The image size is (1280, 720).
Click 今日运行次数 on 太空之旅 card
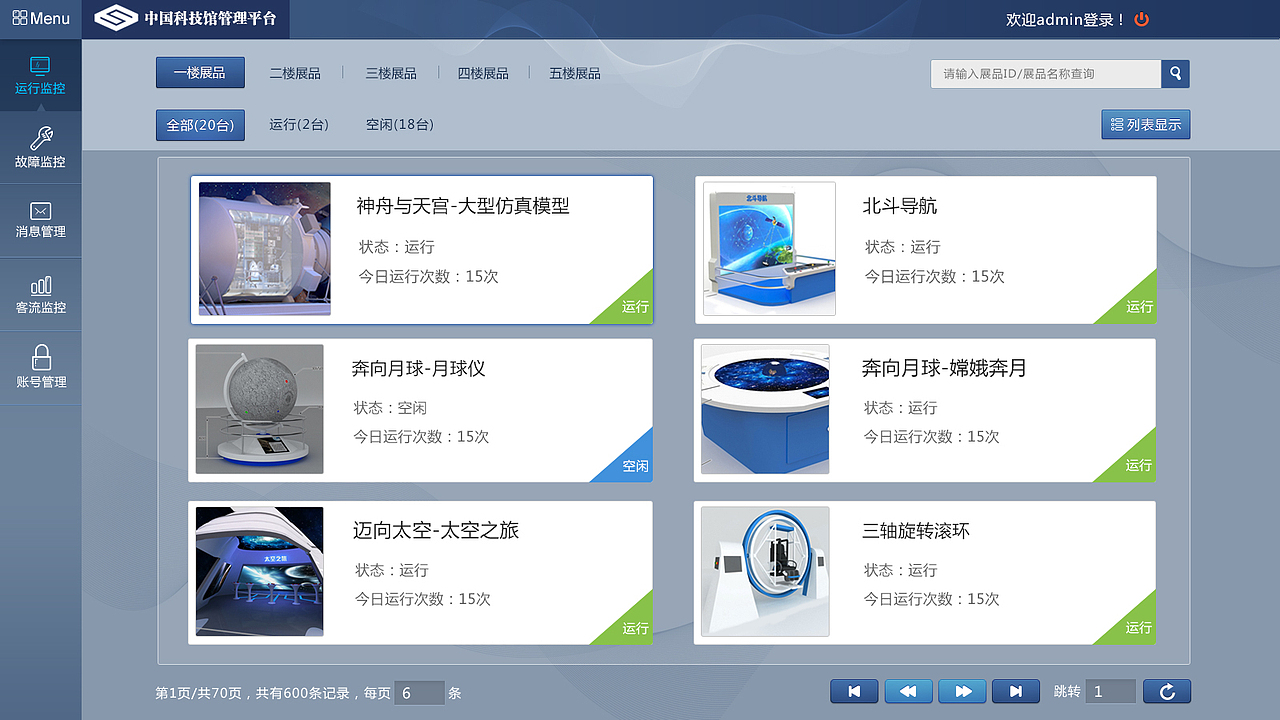click(423, 599)
